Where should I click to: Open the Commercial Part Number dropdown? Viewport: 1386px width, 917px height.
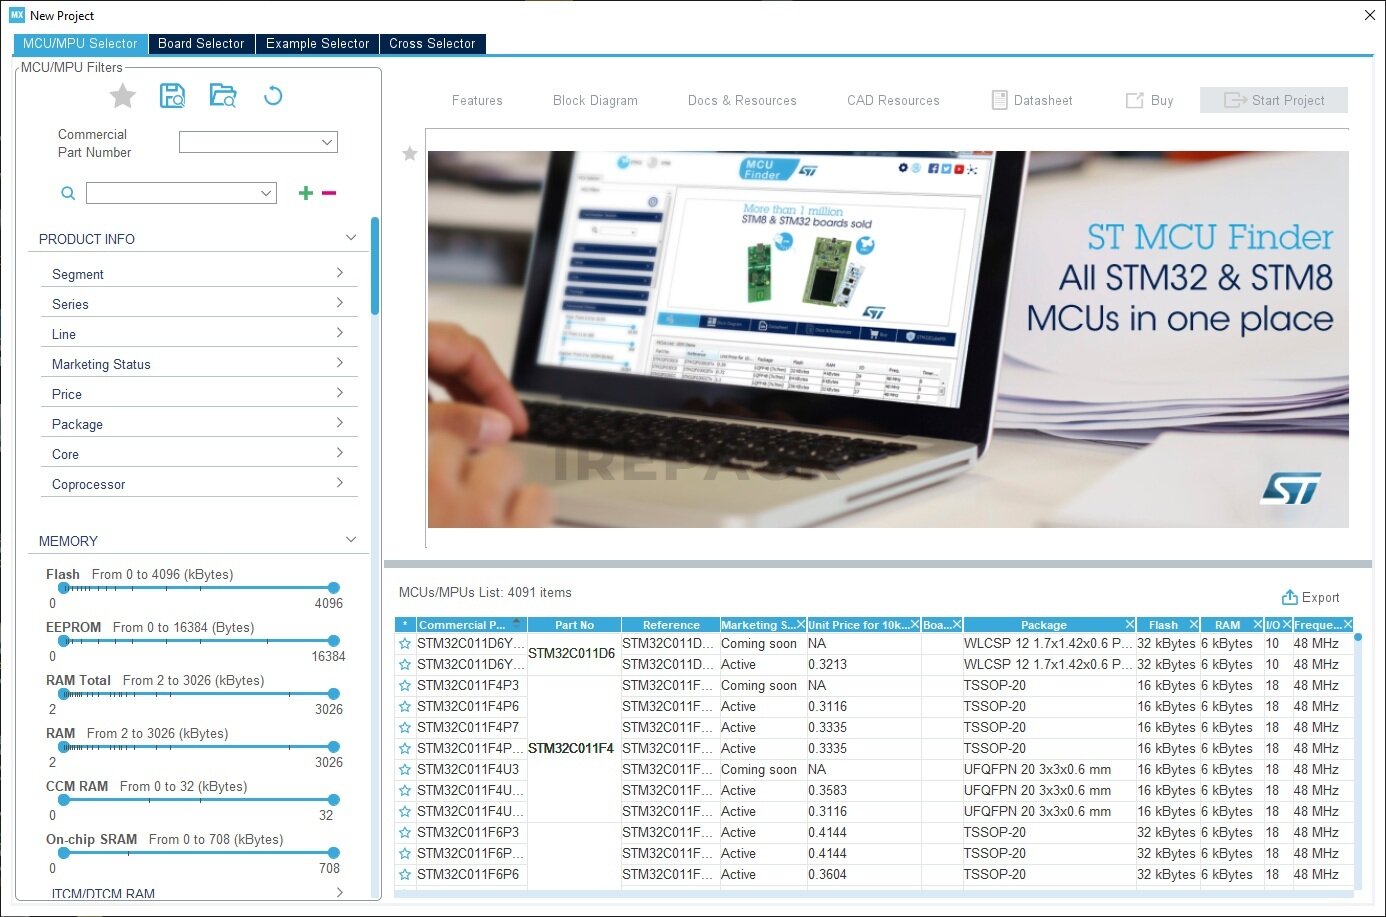[x=258, y=142]
